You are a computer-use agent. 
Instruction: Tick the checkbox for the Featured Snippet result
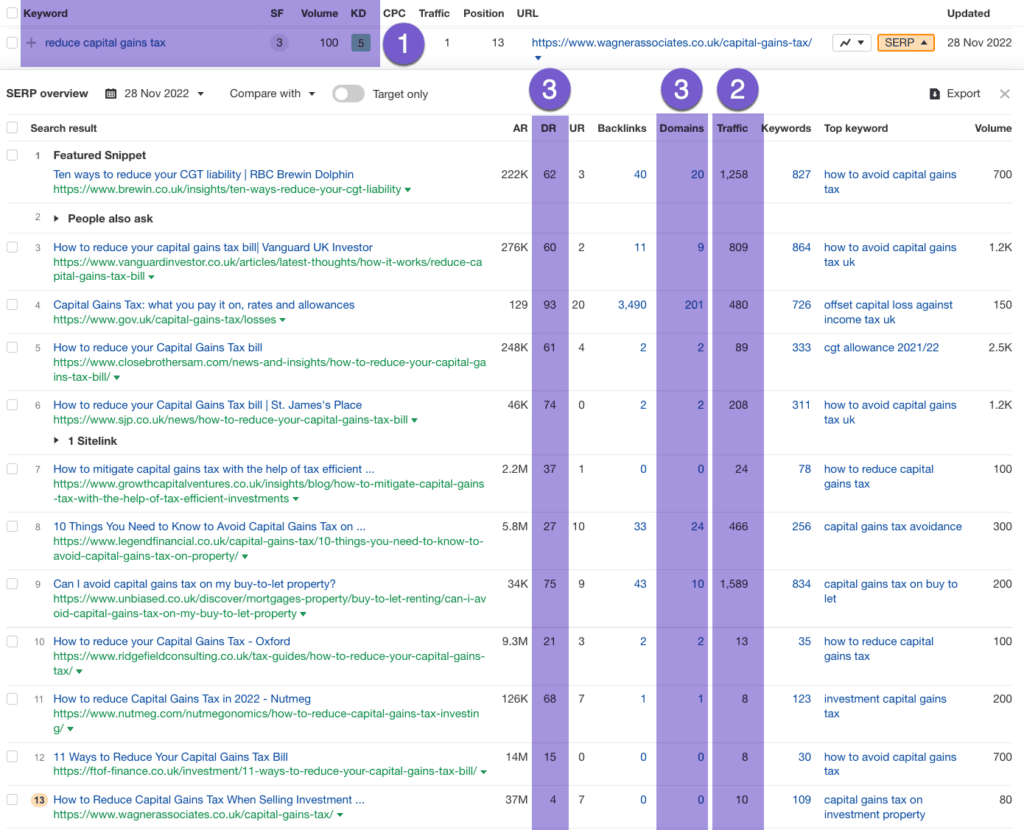(12, 156)
